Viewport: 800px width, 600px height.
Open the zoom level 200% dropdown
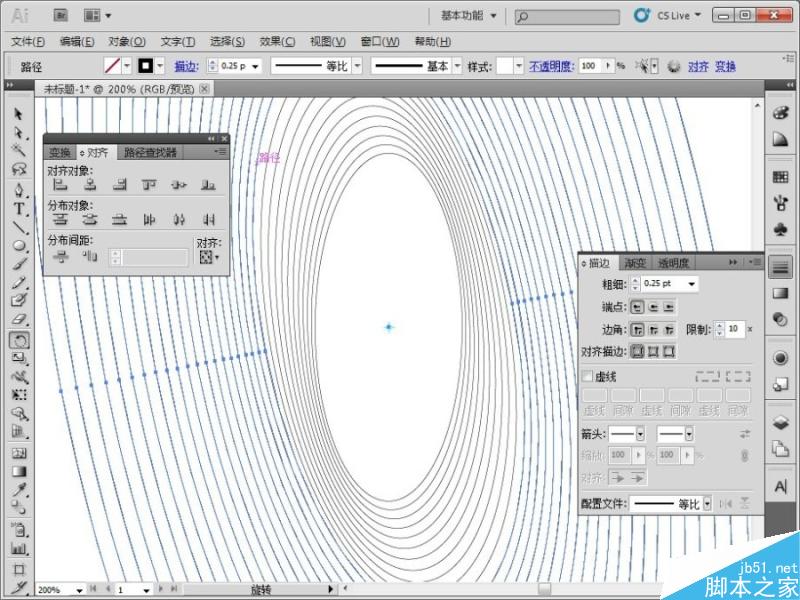[x=79, y=590]
